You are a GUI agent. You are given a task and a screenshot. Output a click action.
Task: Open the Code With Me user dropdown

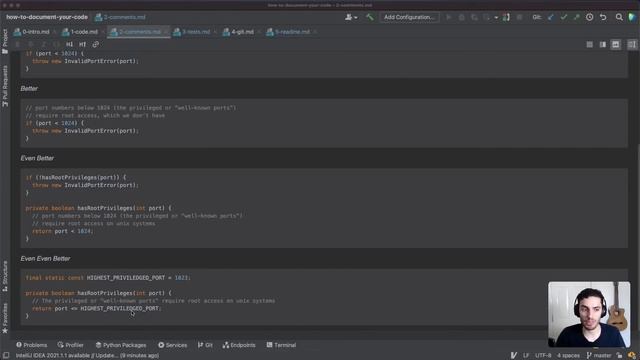pyautogui.click(x=351, y=17)
